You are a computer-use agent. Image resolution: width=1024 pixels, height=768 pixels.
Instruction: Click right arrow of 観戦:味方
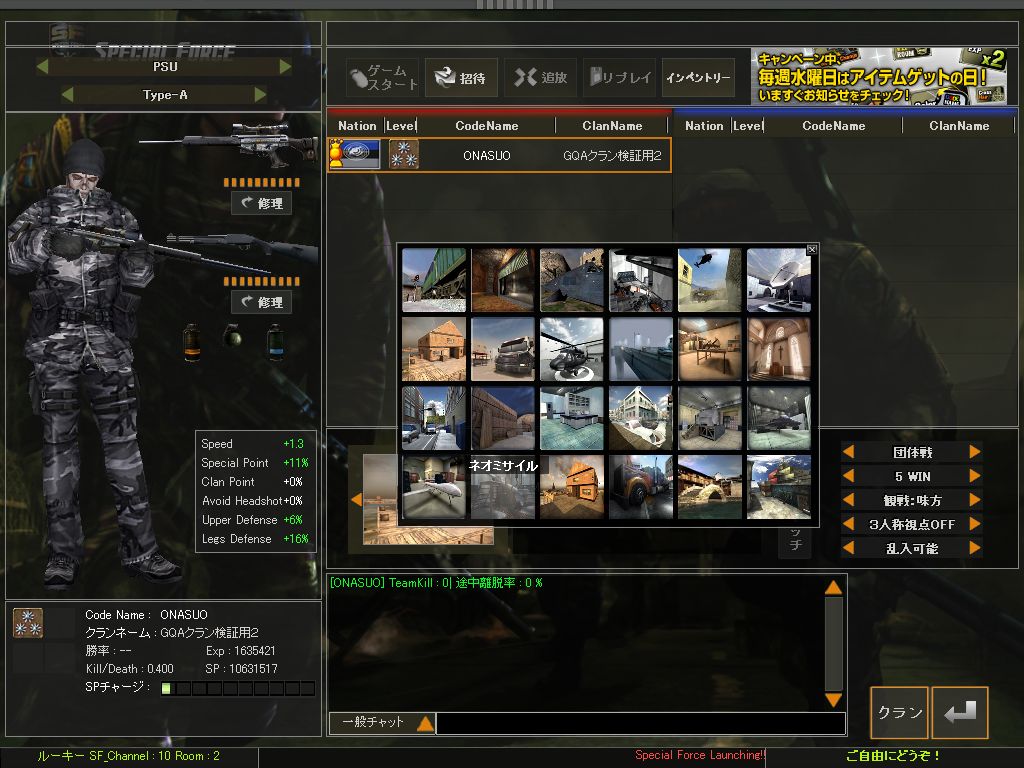click(x=975, y=500)
